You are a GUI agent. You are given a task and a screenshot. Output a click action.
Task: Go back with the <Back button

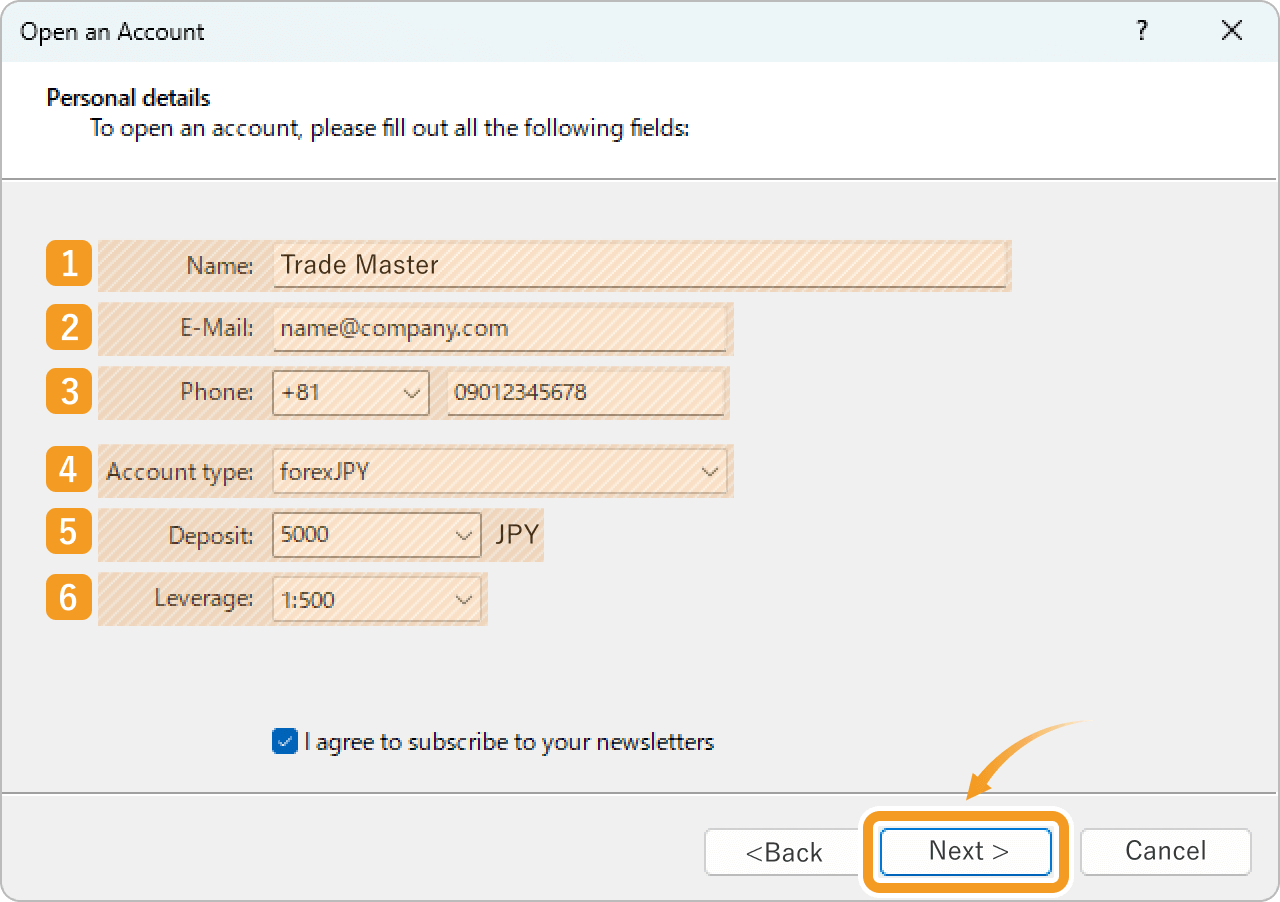(x=783, y=852)
